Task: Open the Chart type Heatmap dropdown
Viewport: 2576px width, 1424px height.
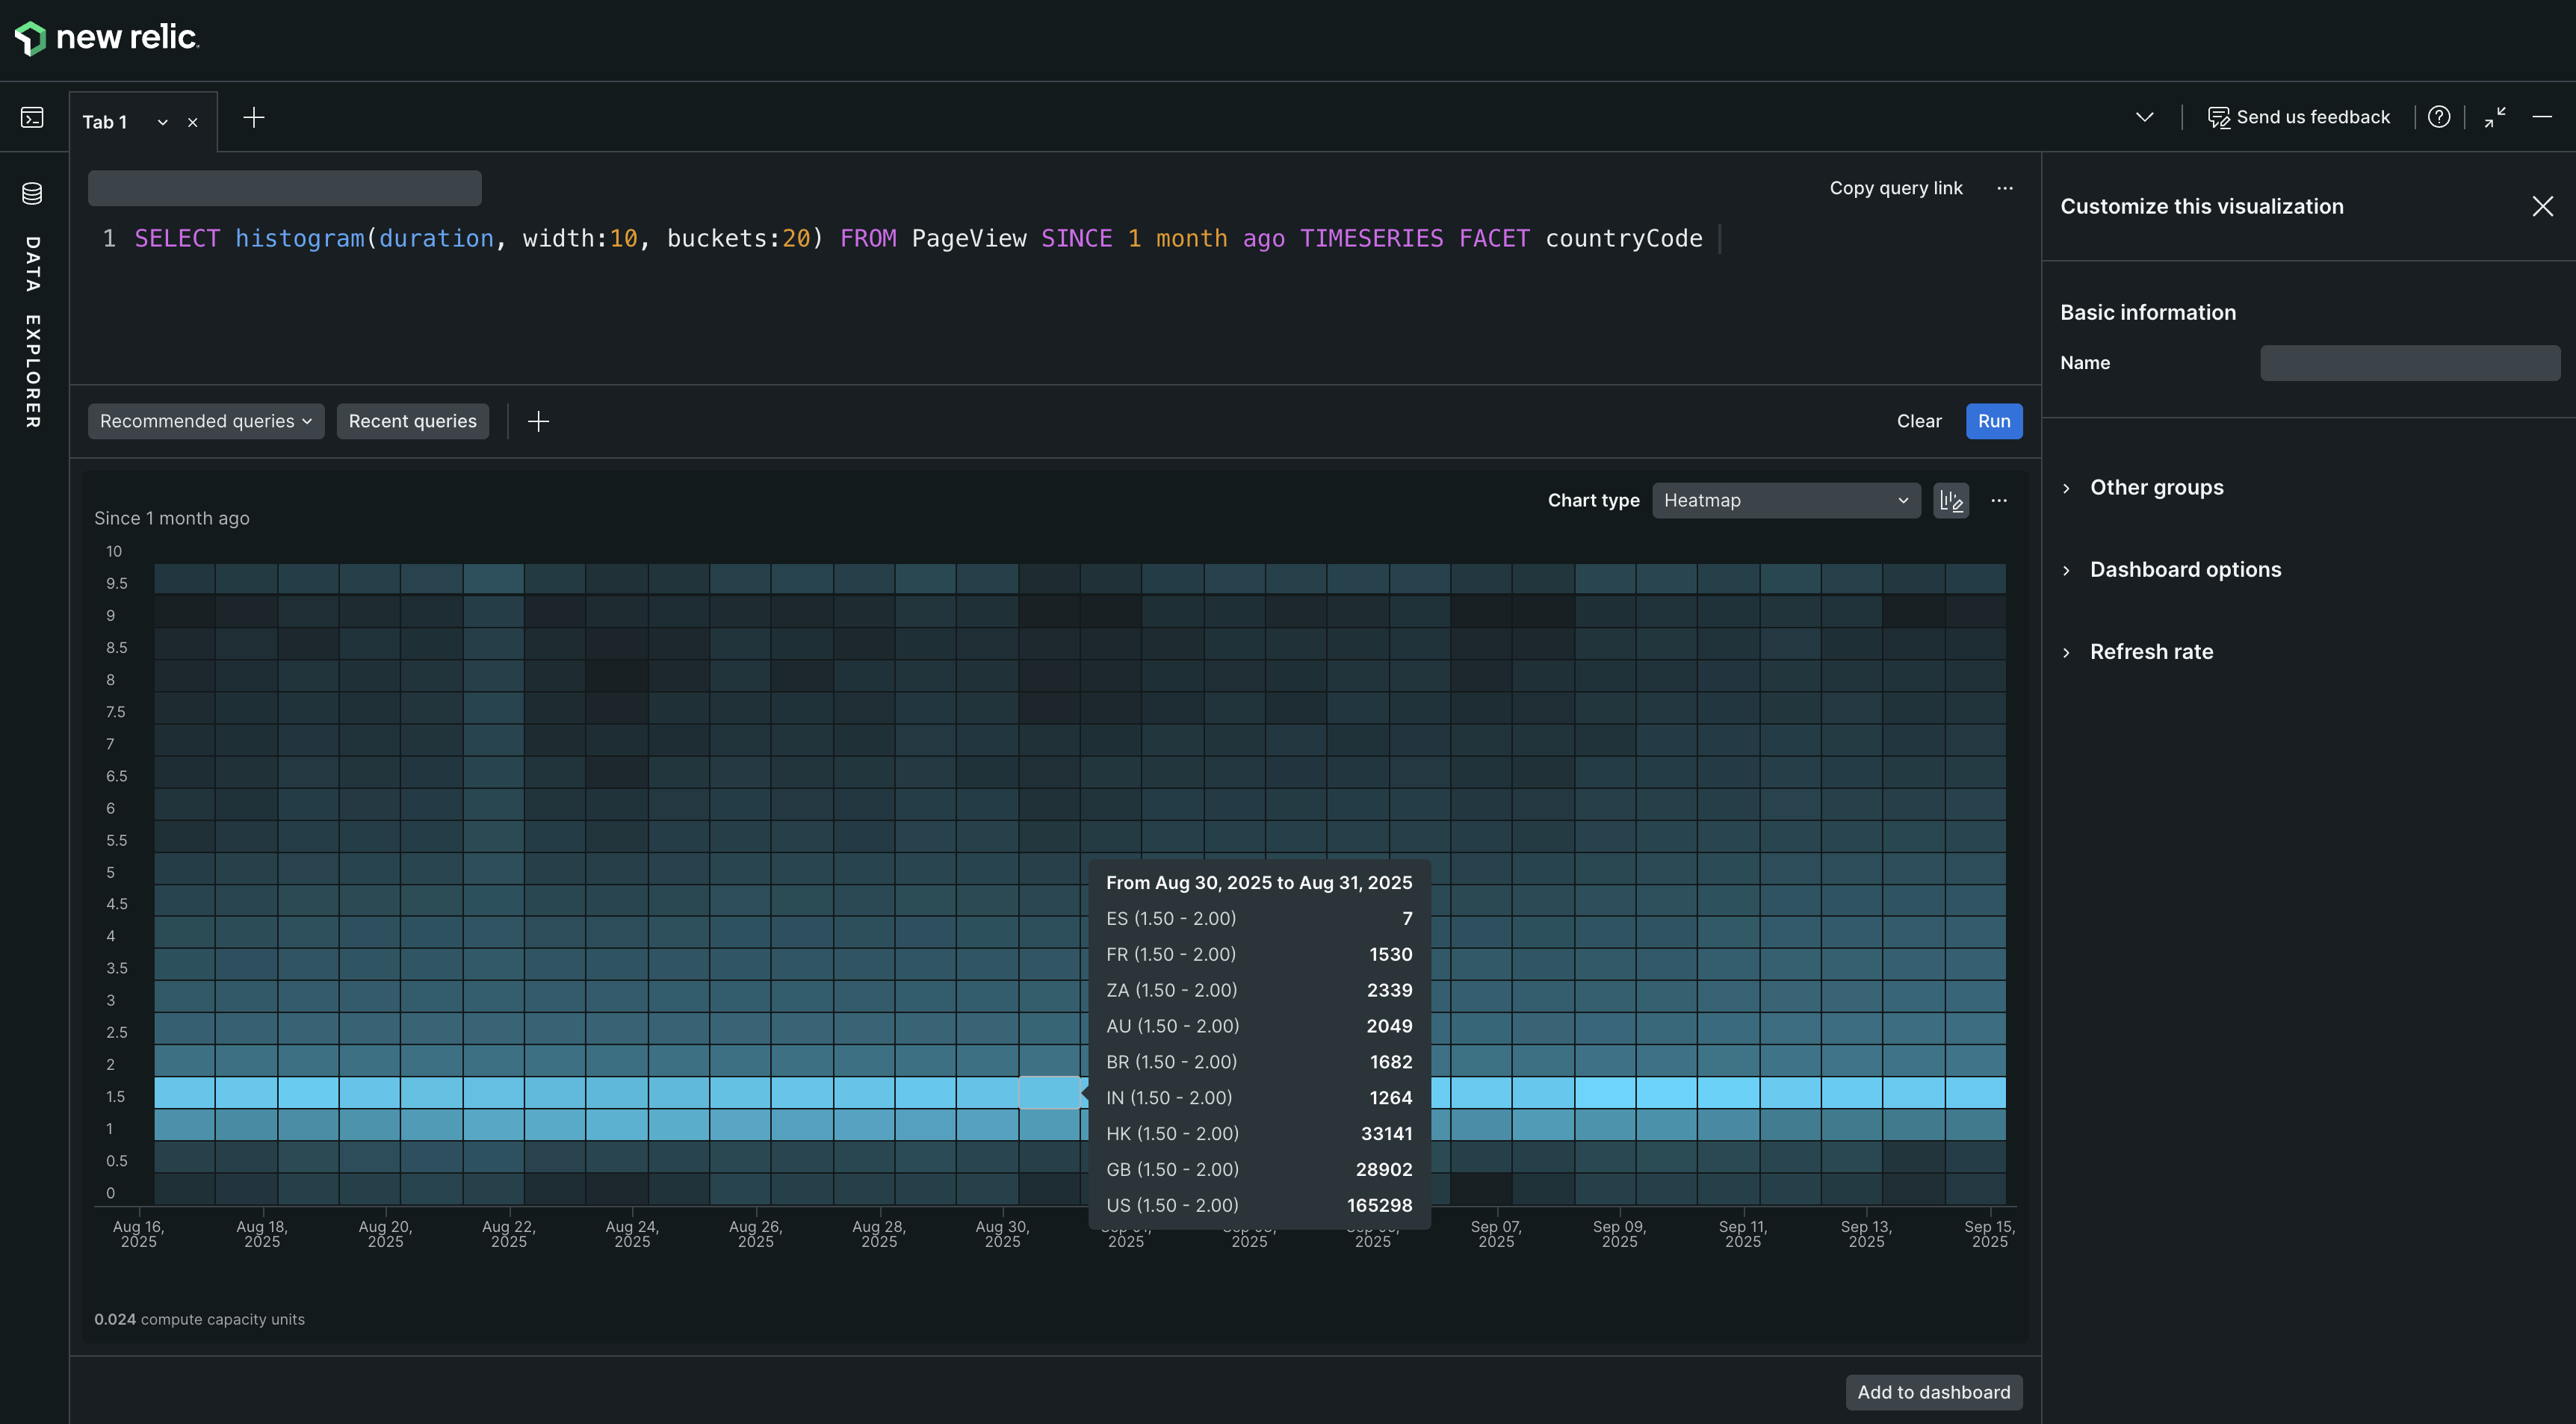Action: tap(1786, 500)
